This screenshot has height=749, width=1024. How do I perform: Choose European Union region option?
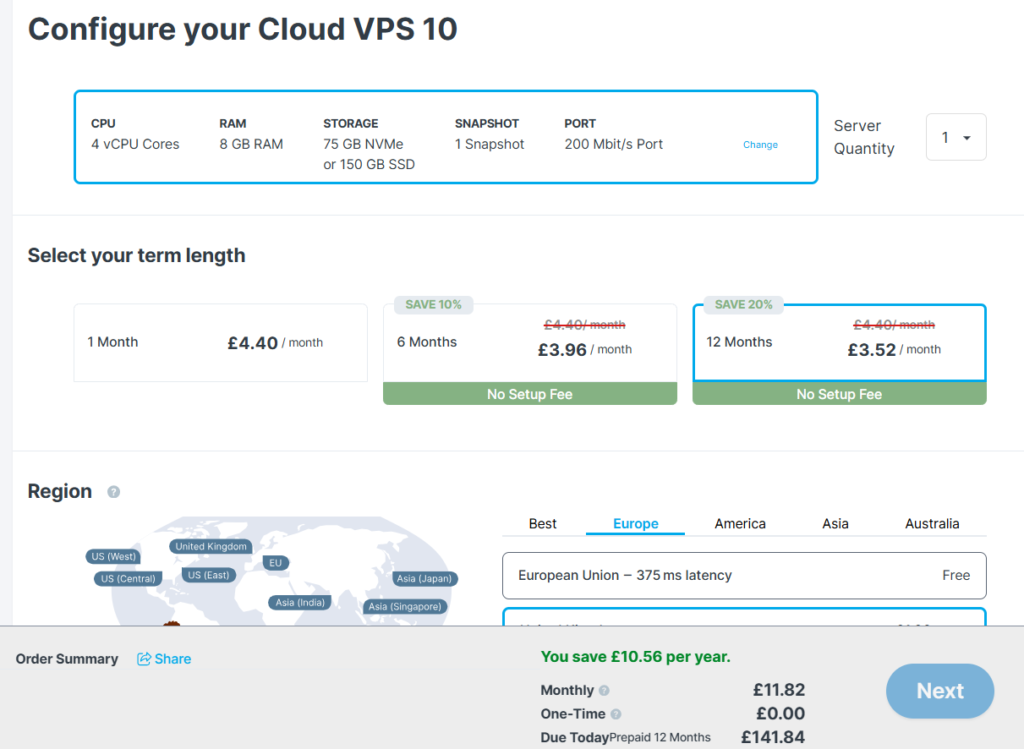[x=743, y=576]
